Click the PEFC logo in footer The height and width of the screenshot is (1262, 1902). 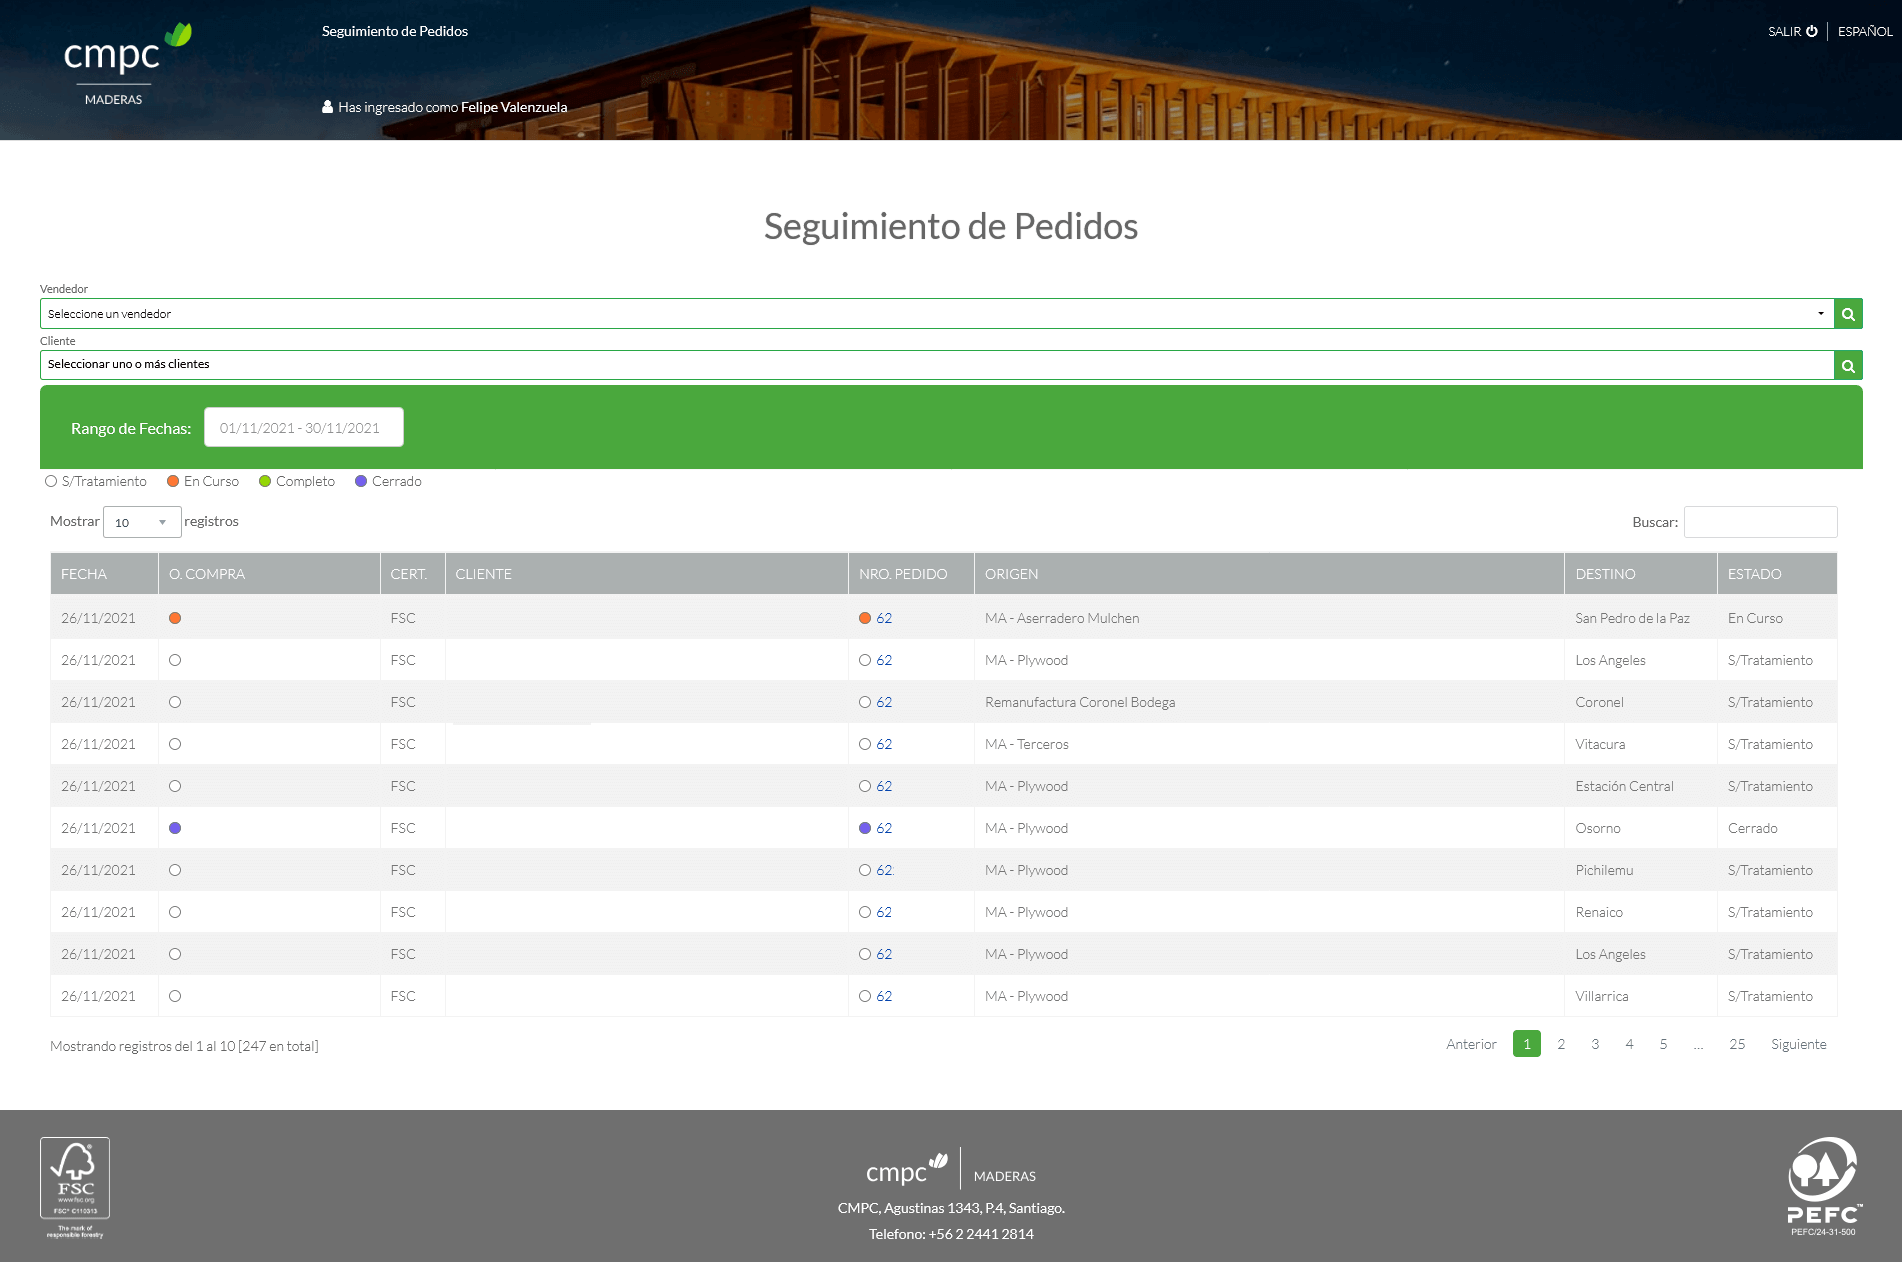point(1823,1187)
